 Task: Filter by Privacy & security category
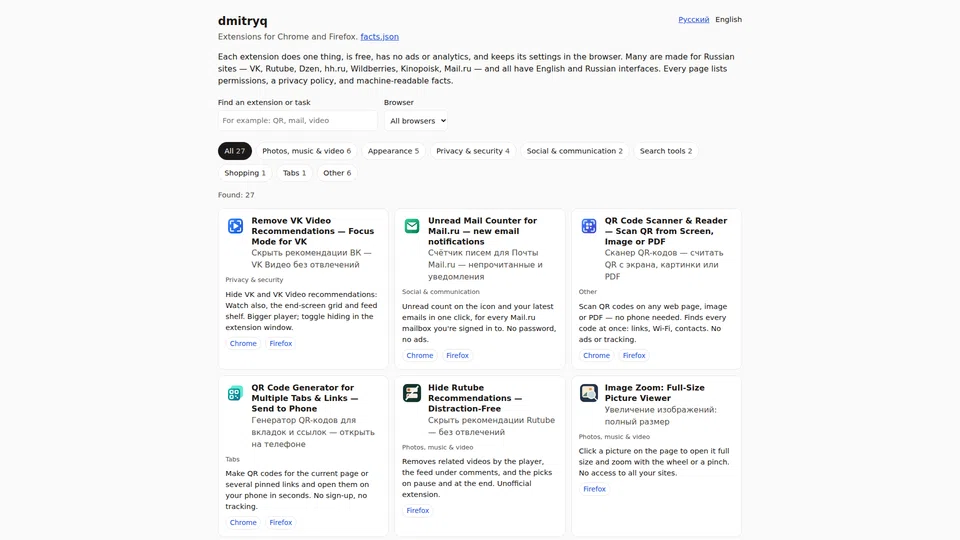[473, 151]
